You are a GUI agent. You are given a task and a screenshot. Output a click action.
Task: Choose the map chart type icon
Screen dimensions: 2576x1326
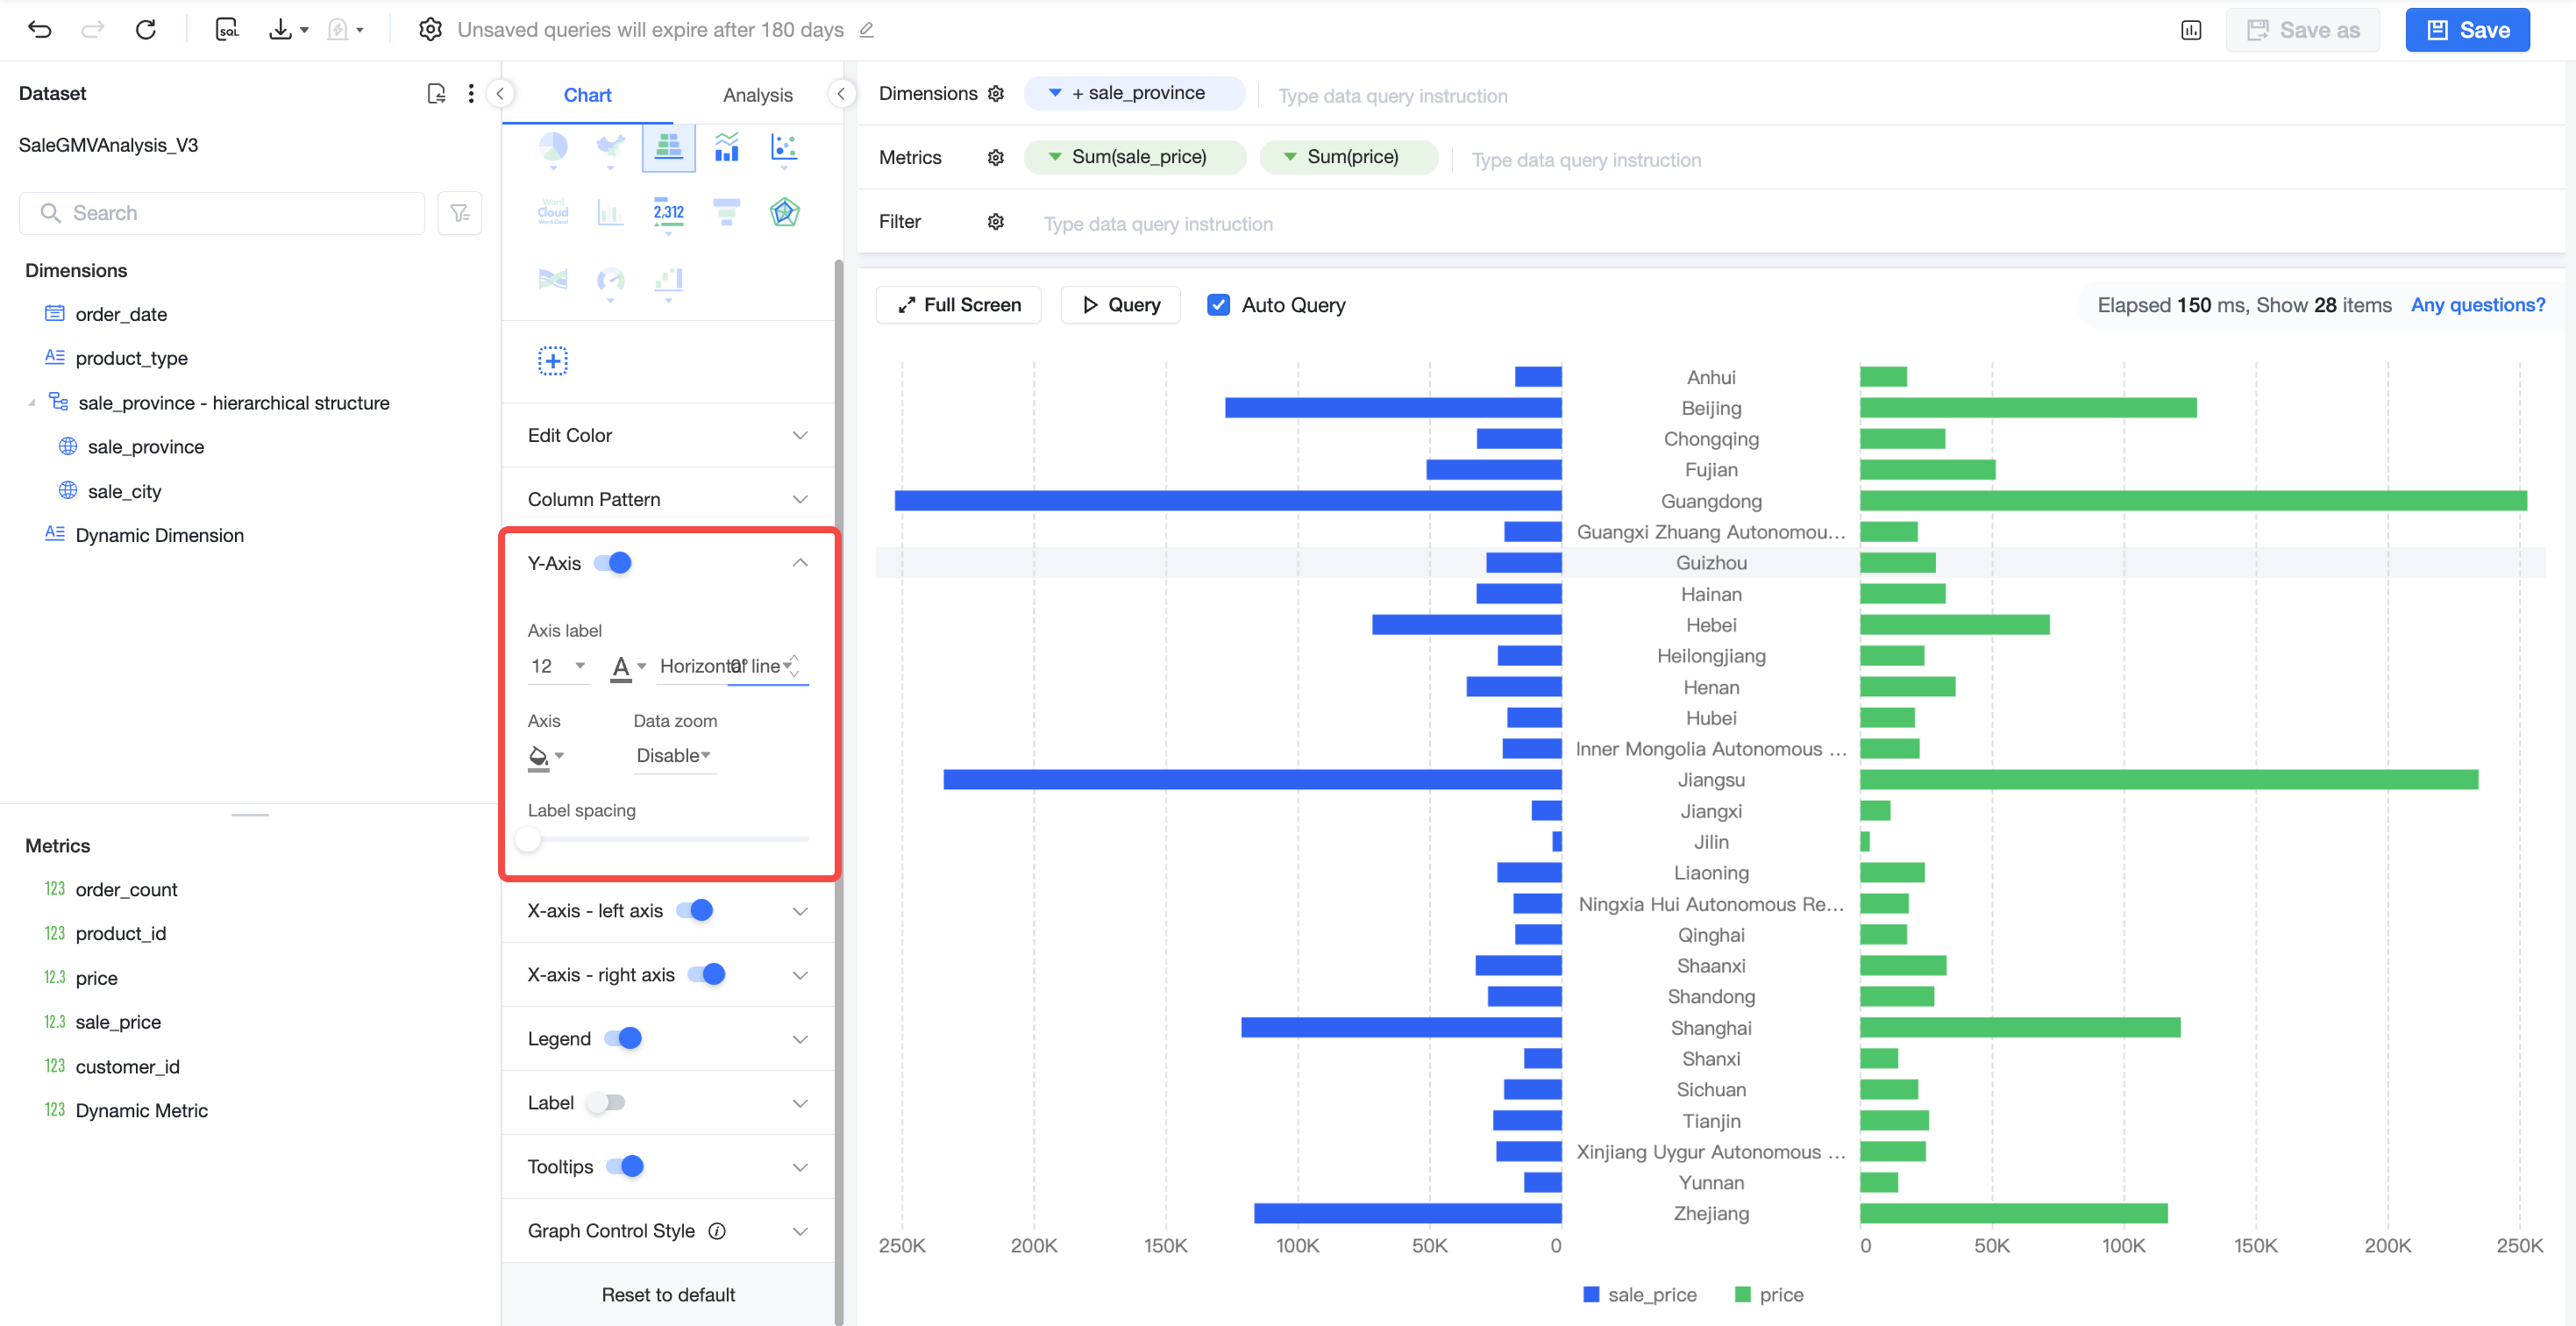click(610, 148)
